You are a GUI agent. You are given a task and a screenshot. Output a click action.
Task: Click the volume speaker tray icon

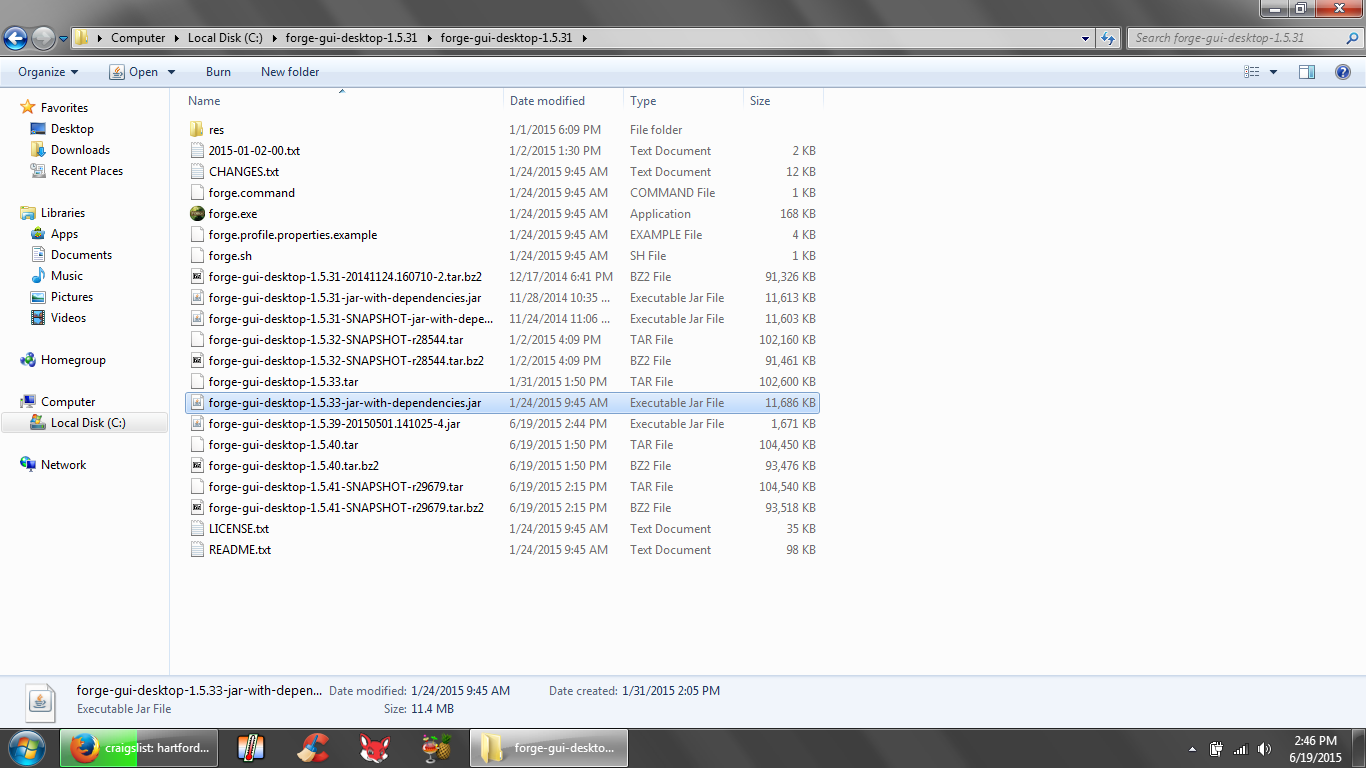(1265, 749)
